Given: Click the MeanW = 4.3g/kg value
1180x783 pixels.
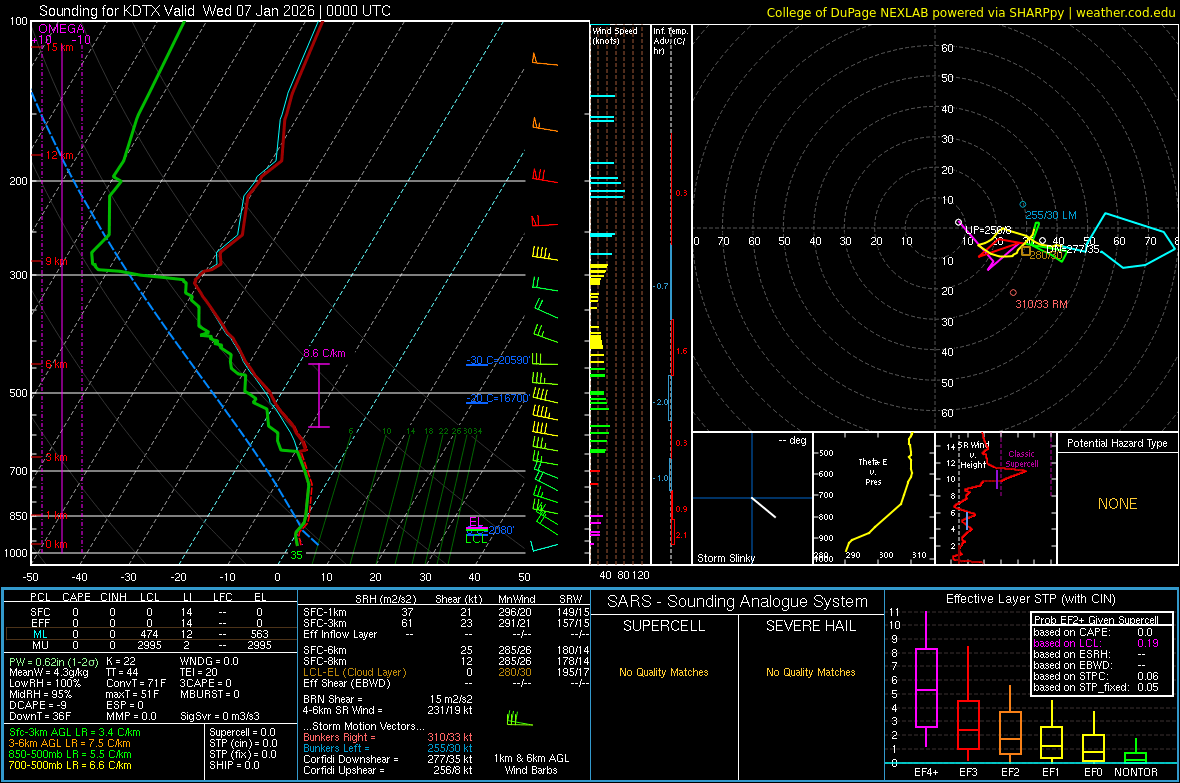Looking at the screenshot, I should pyautogui.click(x=48, y=672).
